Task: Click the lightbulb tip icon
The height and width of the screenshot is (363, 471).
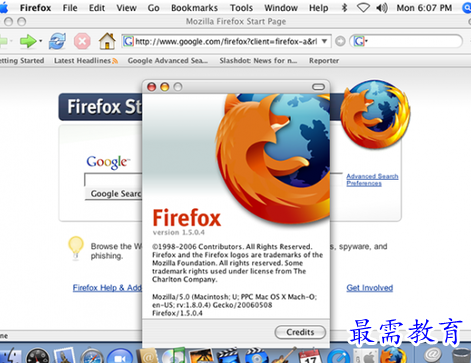Action: (76, 247)
